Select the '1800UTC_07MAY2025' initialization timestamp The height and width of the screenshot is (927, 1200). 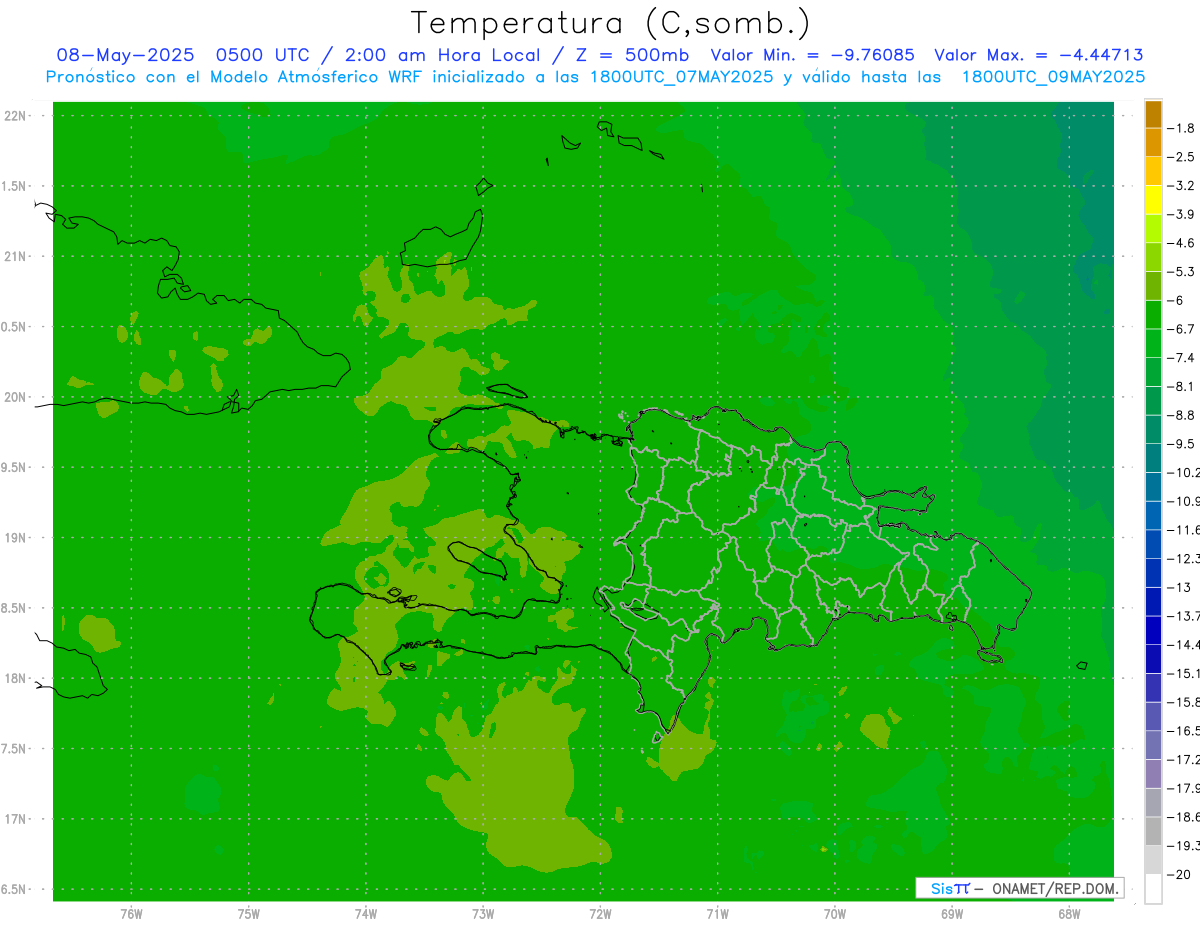(684, 76)
